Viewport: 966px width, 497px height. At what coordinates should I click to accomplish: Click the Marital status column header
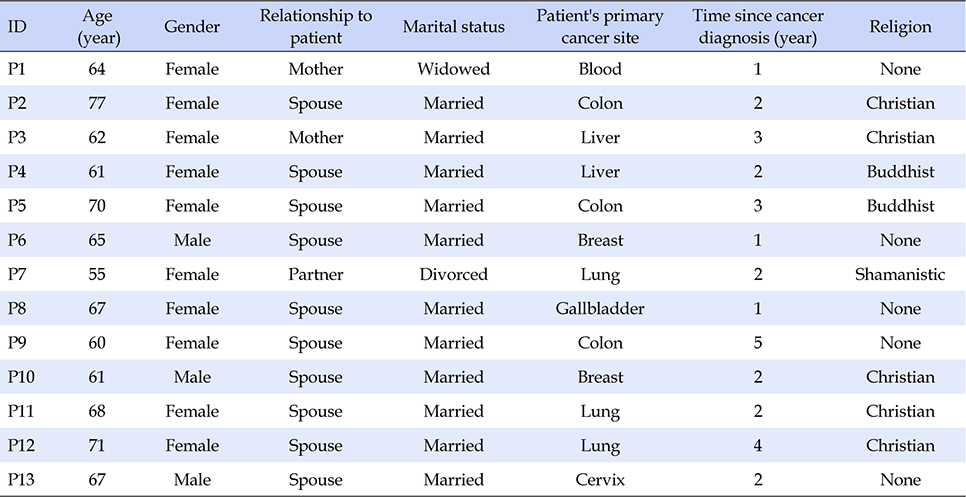point(453,27)
